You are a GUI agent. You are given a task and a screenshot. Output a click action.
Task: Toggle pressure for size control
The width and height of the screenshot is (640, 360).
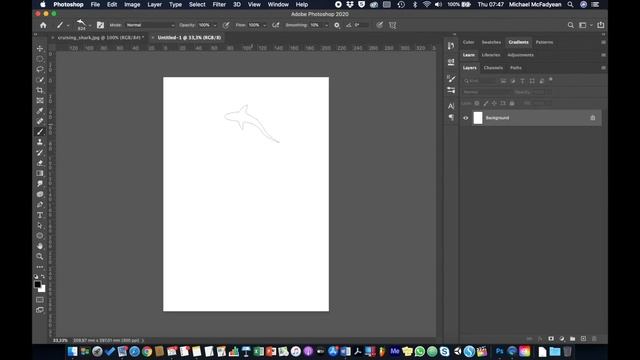[380, 25]
